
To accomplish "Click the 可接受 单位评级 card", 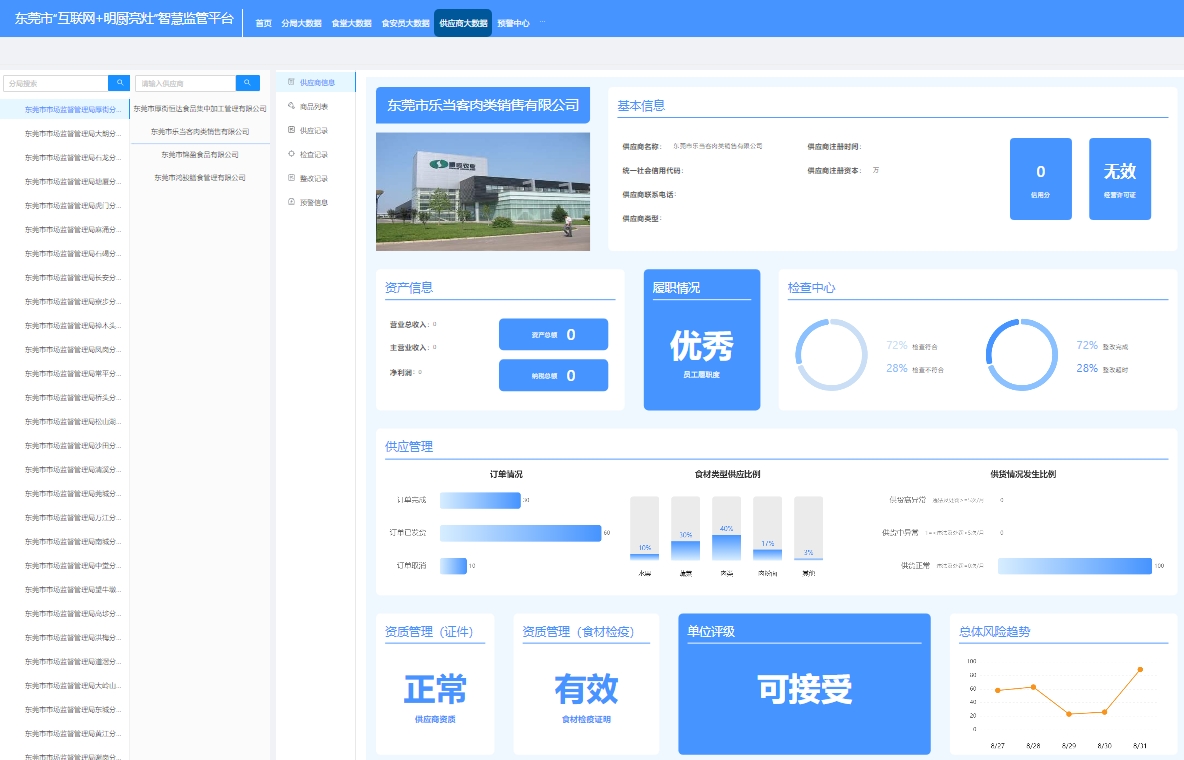I will click(804, 684).
